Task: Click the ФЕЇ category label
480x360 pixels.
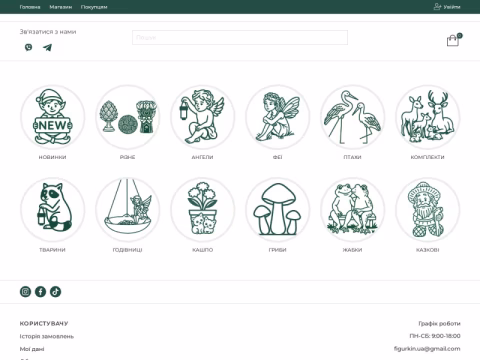Action: (x=277, y=157)
